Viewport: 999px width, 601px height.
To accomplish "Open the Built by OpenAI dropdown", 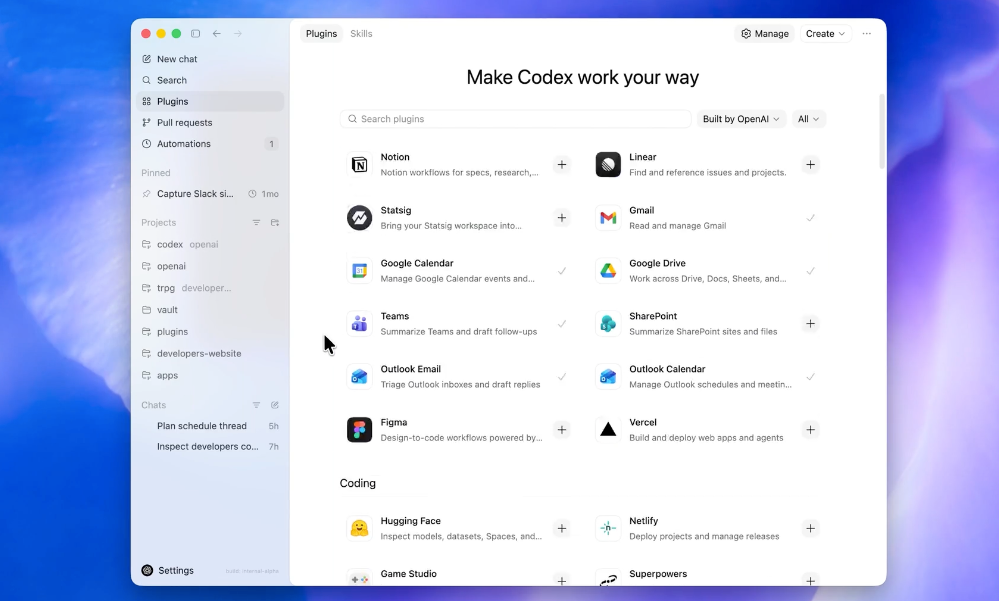I will 741,119.
